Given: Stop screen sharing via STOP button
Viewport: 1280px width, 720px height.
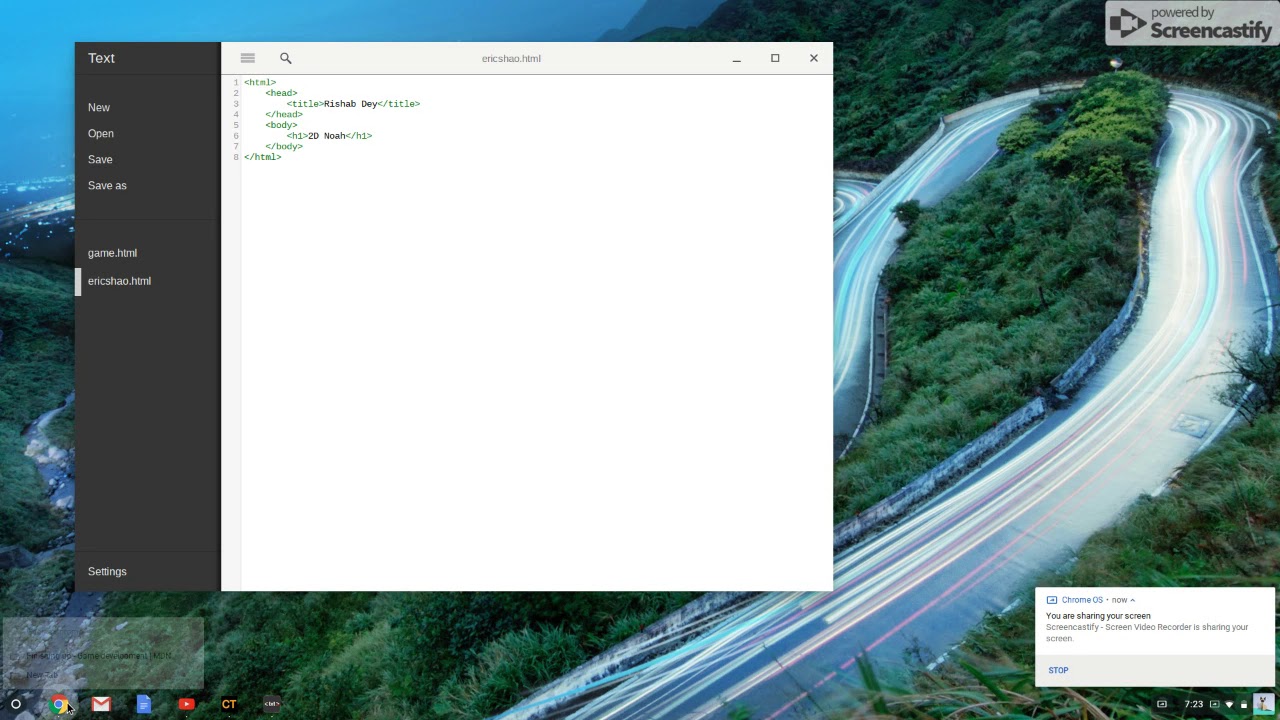Looking at the screenshot, I should click(1059, 670).
